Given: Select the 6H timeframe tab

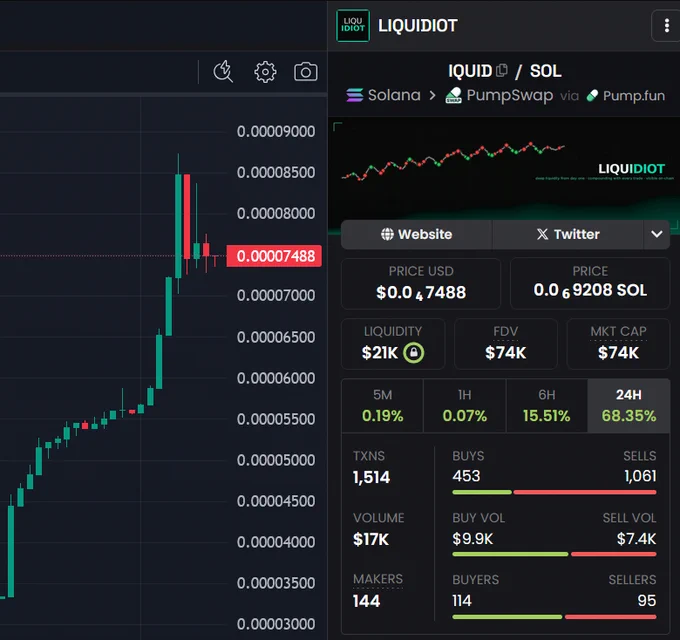Looking at the screenshot, I should (546, 406).
